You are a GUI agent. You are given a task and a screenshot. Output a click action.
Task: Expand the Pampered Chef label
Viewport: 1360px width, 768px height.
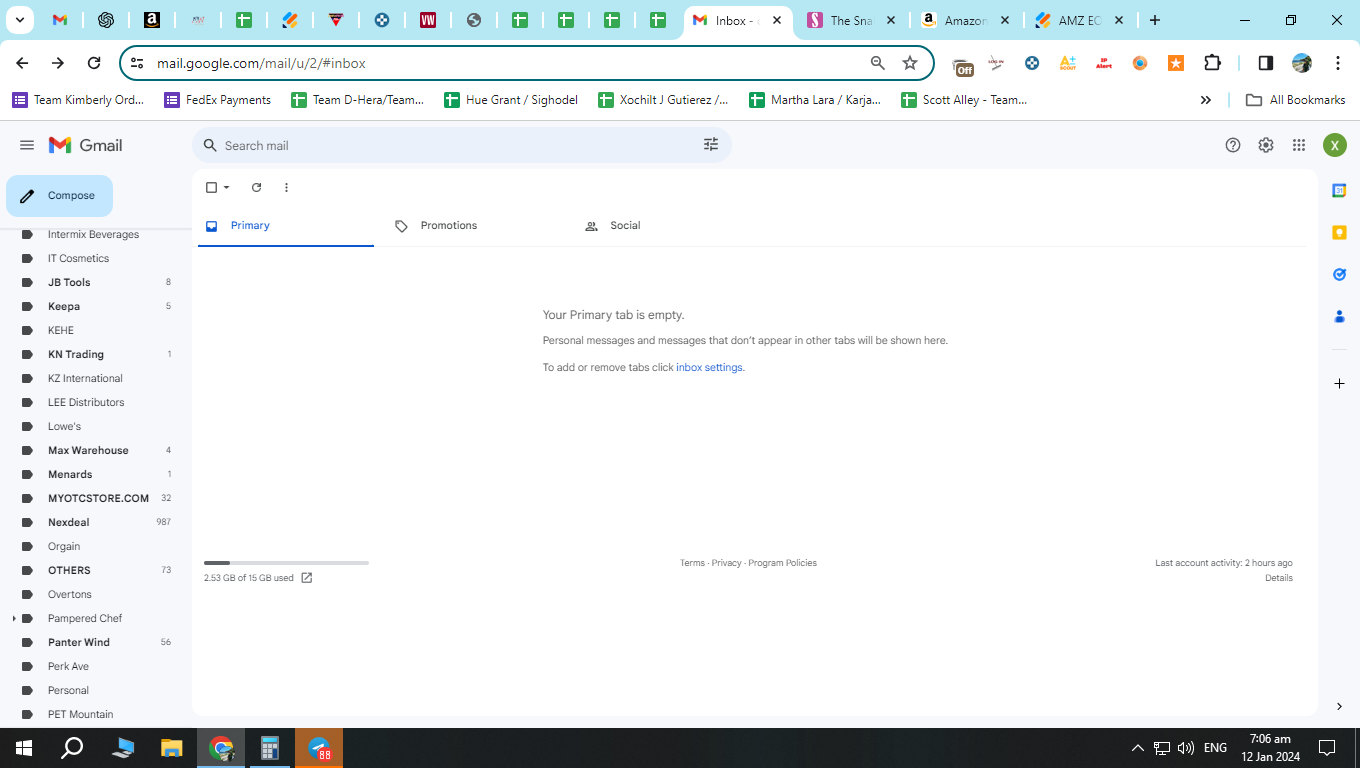point(14,618)
